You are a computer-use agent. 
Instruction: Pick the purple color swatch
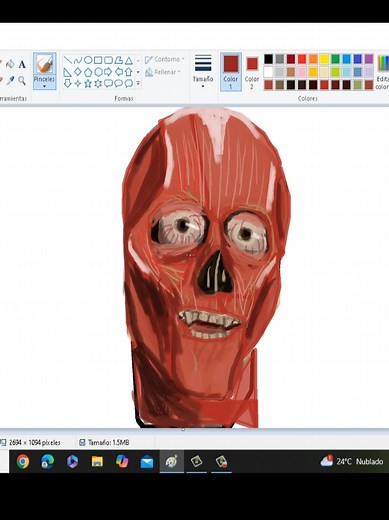(x=369, y=59)
